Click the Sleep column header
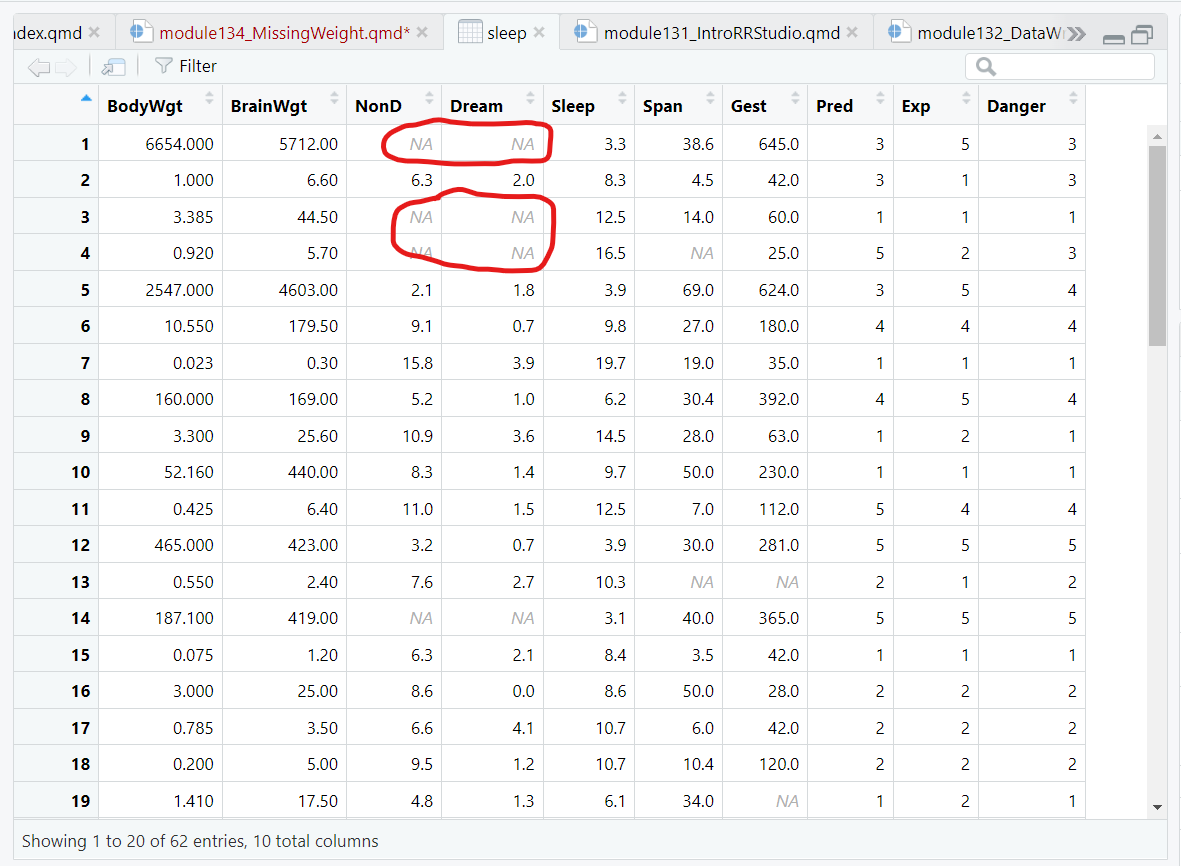Screen dimensions: 1181x866 pyautogui.click(x=573, y=106)
